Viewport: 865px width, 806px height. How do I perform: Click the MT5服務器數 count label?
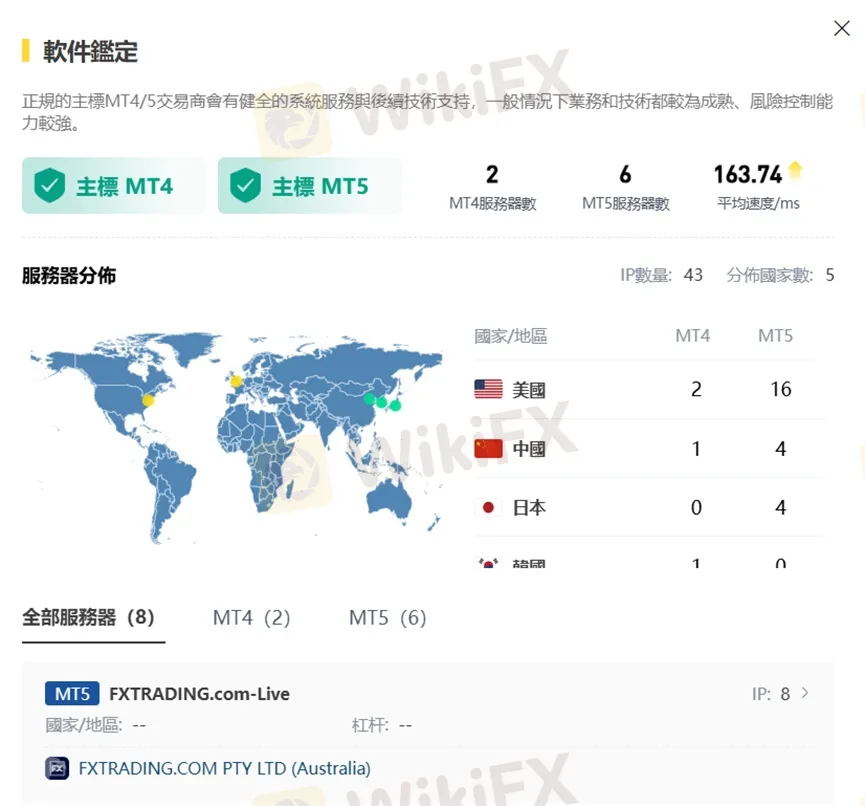click(x=626, y=204)
